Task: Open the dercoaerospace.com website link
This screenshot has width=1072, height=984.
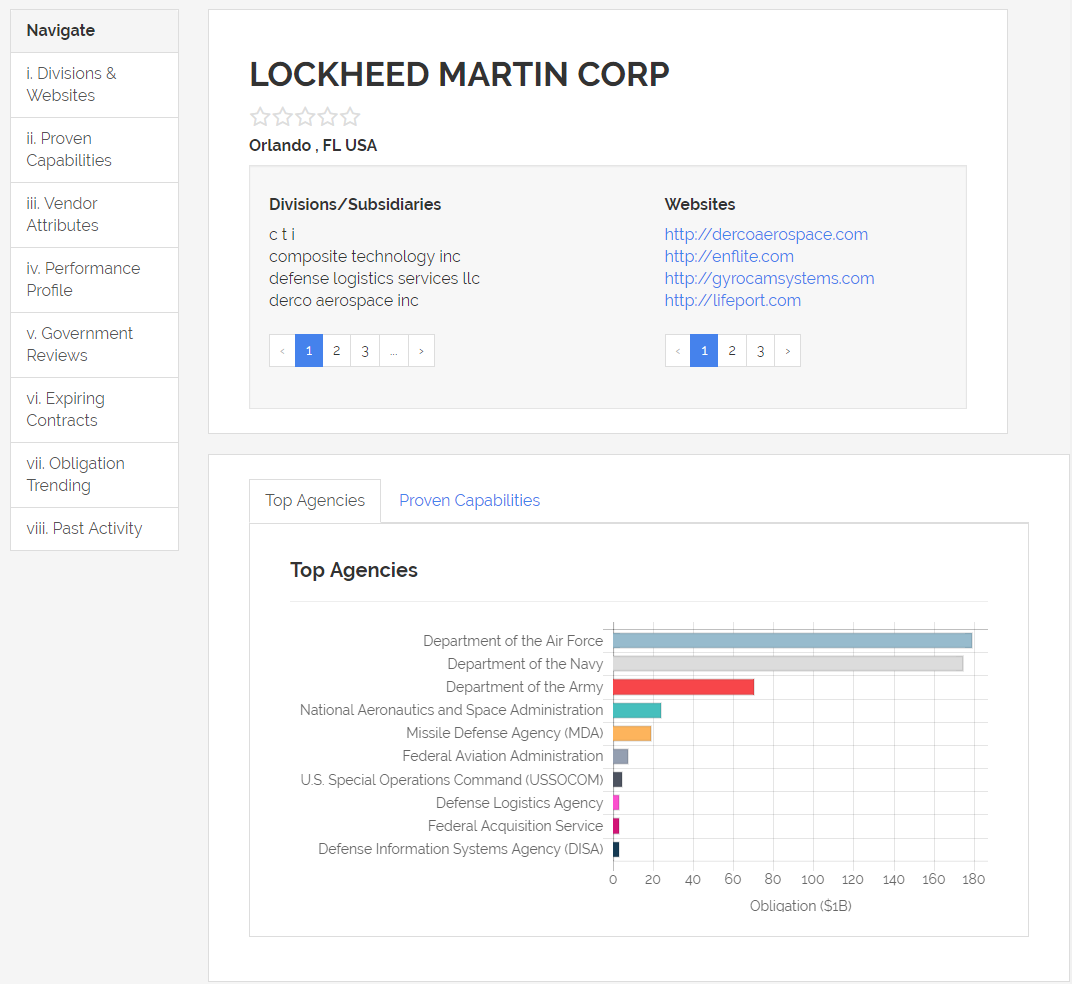Action: (x=766, y=235)
